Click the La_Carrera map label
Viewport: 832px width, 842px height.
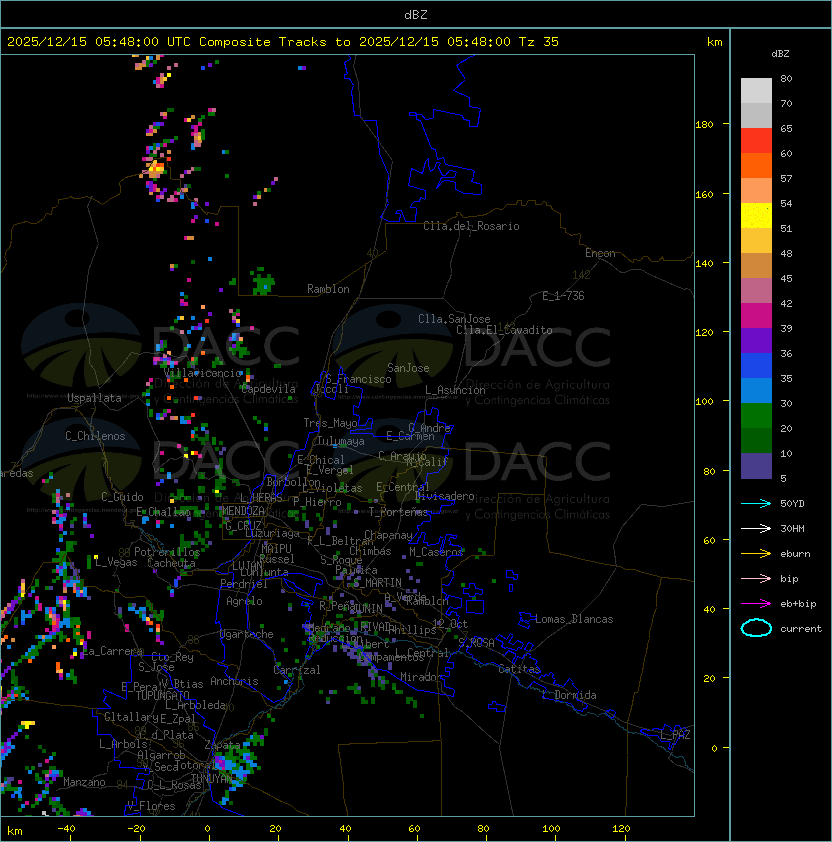click(x=112, y=651)
